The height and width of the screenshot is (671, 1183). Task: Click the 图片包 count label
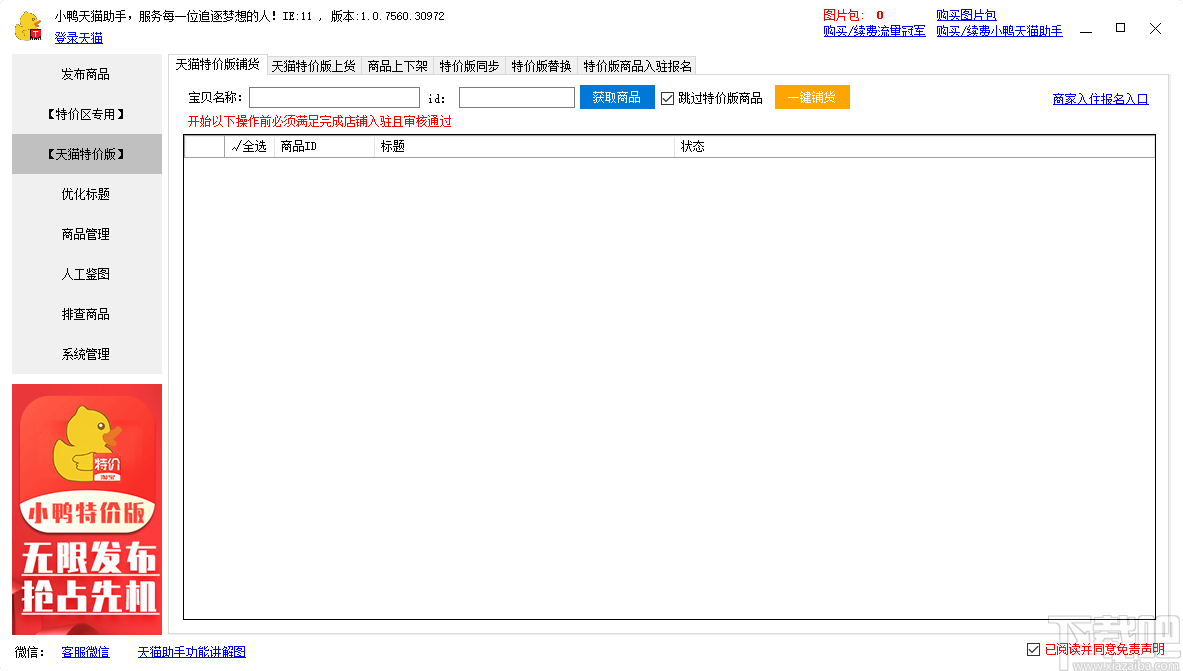pyautogui.click(x=853, y=15)
